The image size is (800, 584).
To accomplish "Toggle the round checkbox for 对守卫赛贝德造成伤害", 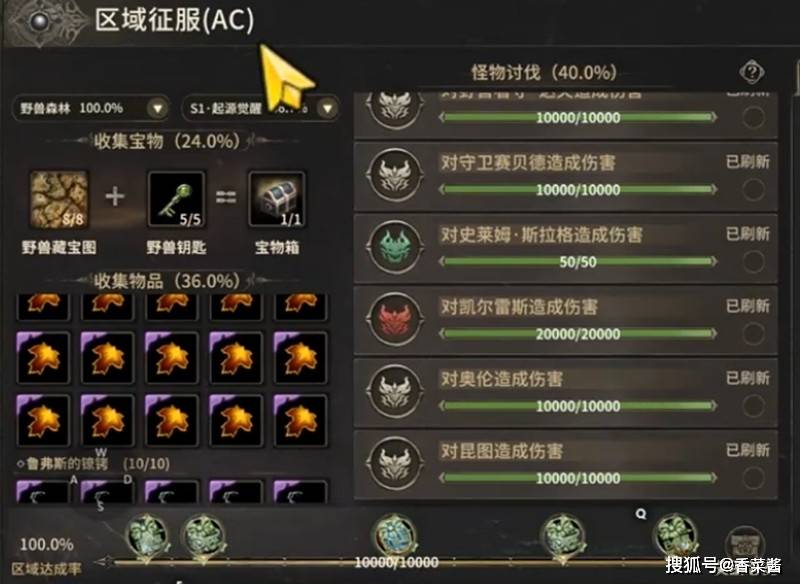I will point(753,190).
